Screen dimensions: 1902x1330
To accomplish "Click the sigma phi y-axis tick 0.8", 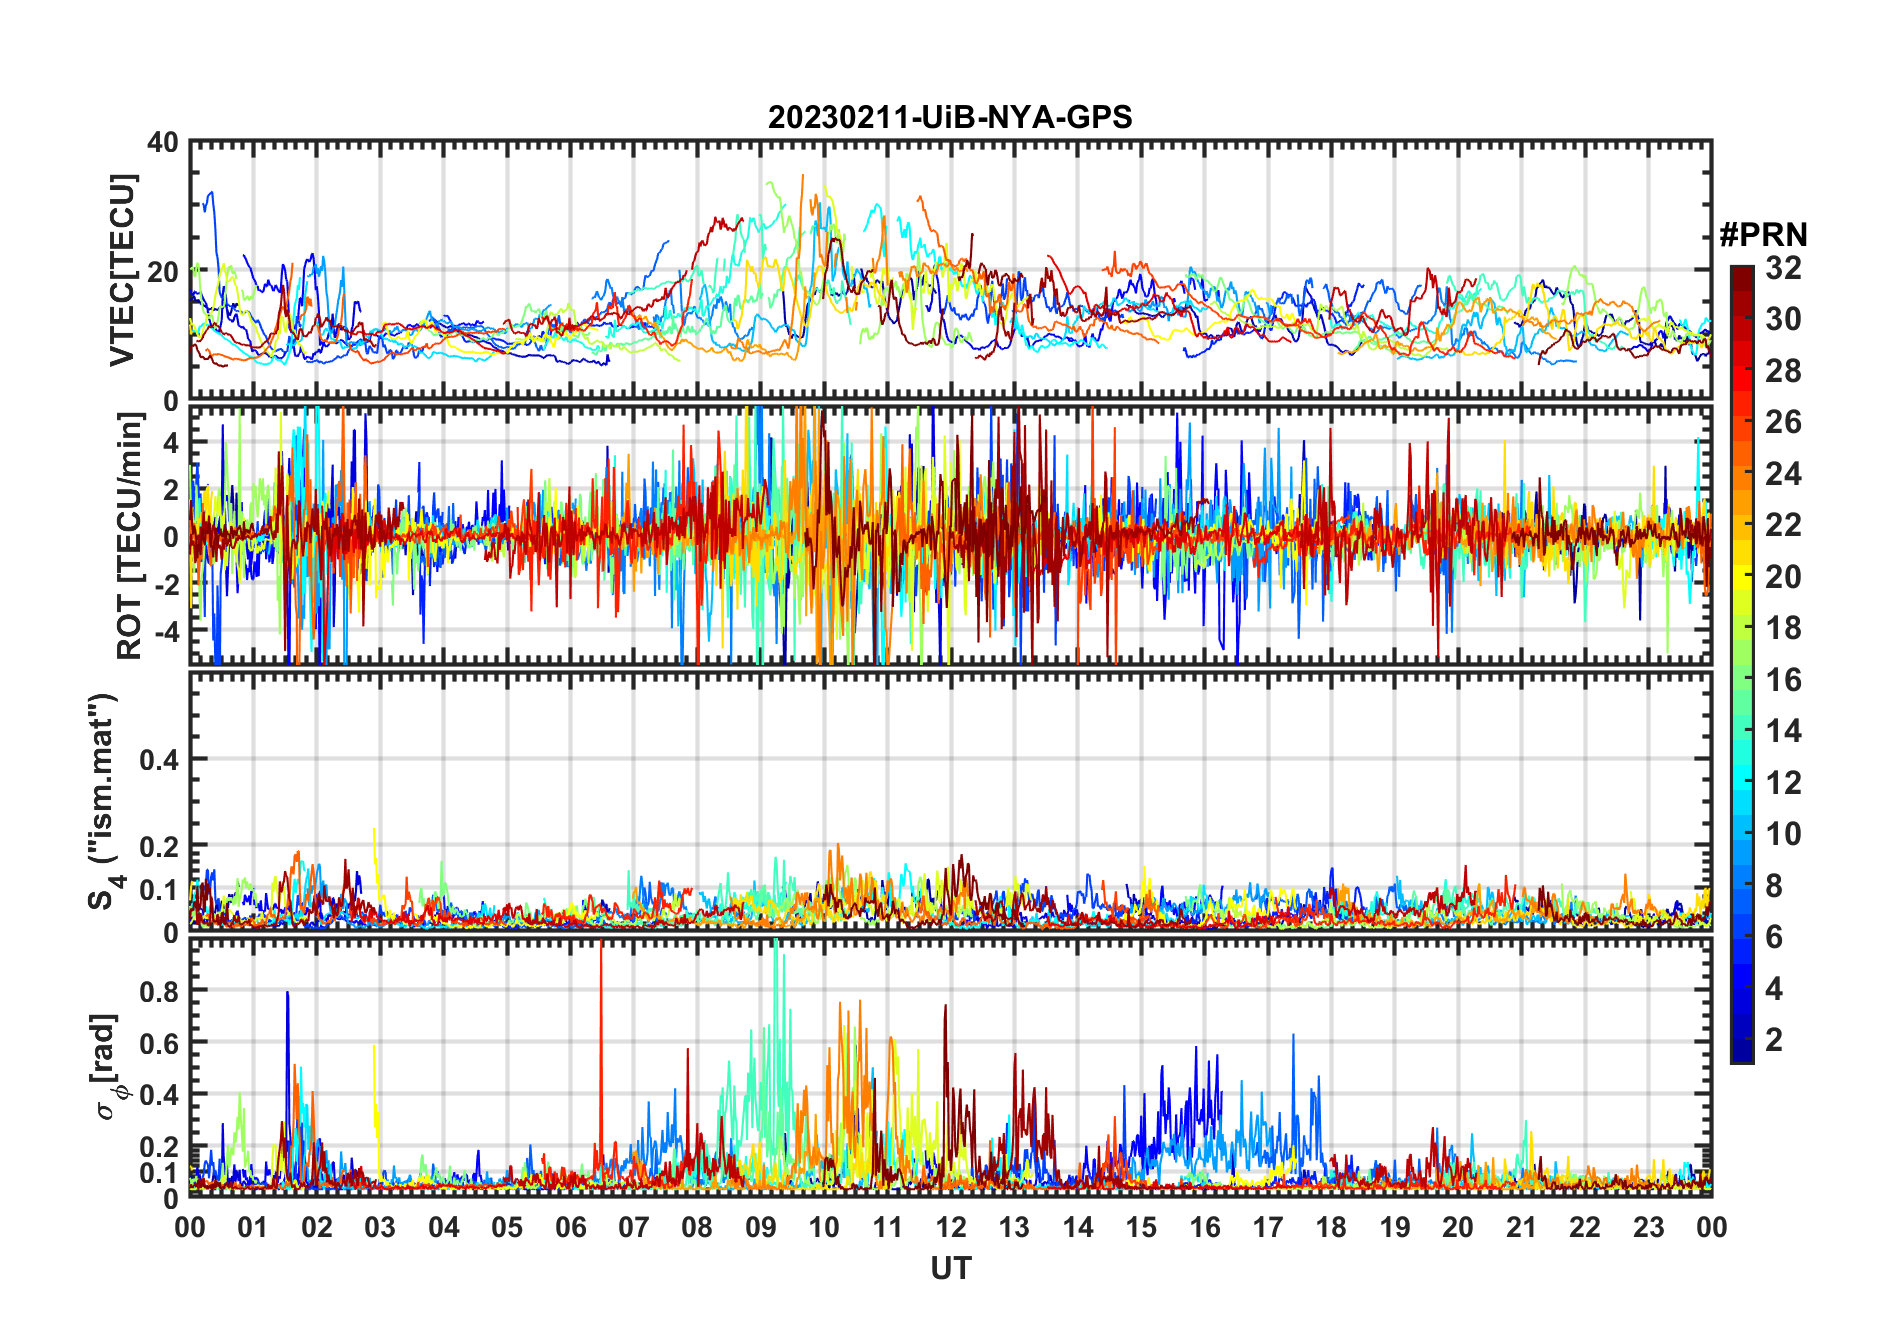I will coord(158,991).
